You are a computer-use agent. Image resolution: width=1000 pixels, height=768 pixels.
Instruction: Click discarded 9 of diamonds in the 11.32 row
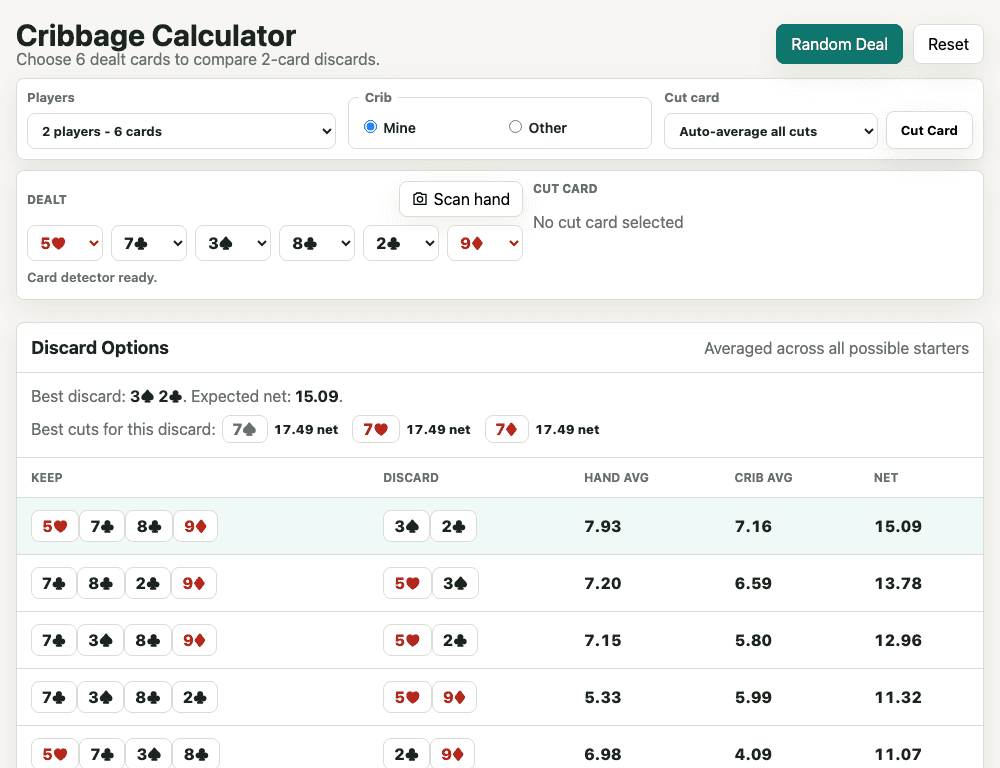click(x=454, y=697)
